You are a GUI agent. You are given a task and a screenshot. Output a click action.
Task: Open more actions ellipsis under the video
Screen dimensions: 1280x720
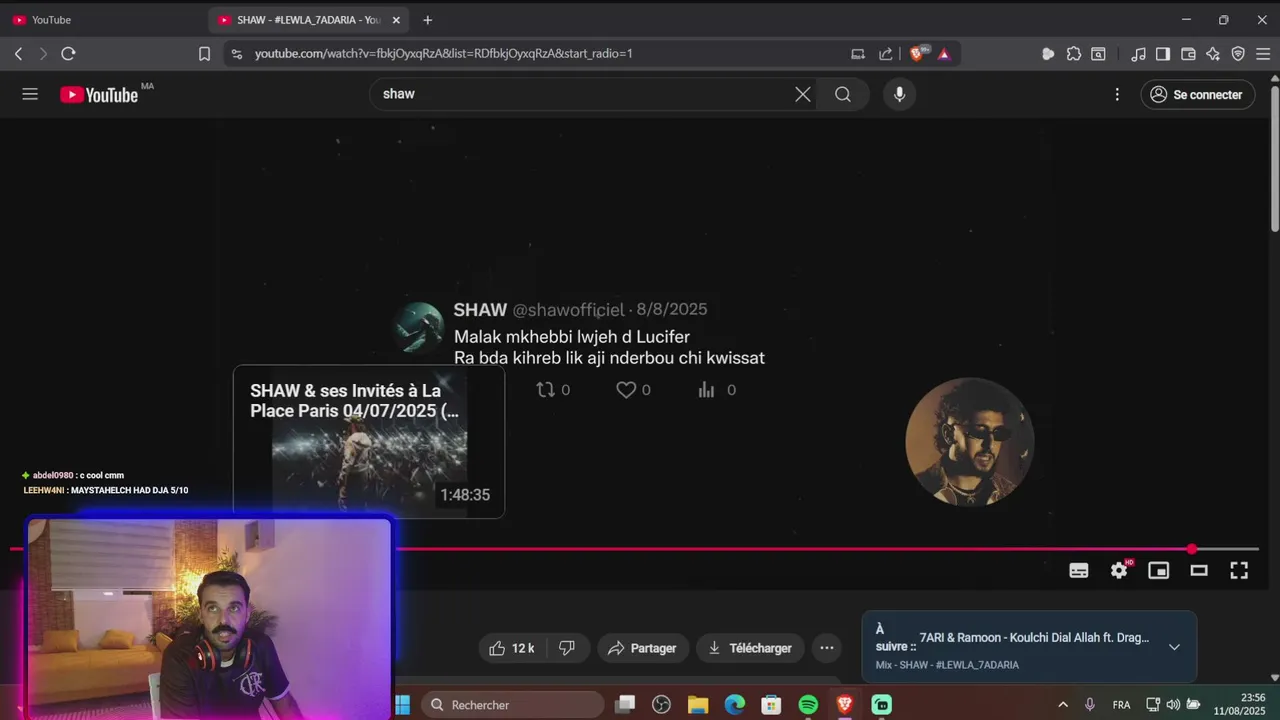click(x=827, y=648)
